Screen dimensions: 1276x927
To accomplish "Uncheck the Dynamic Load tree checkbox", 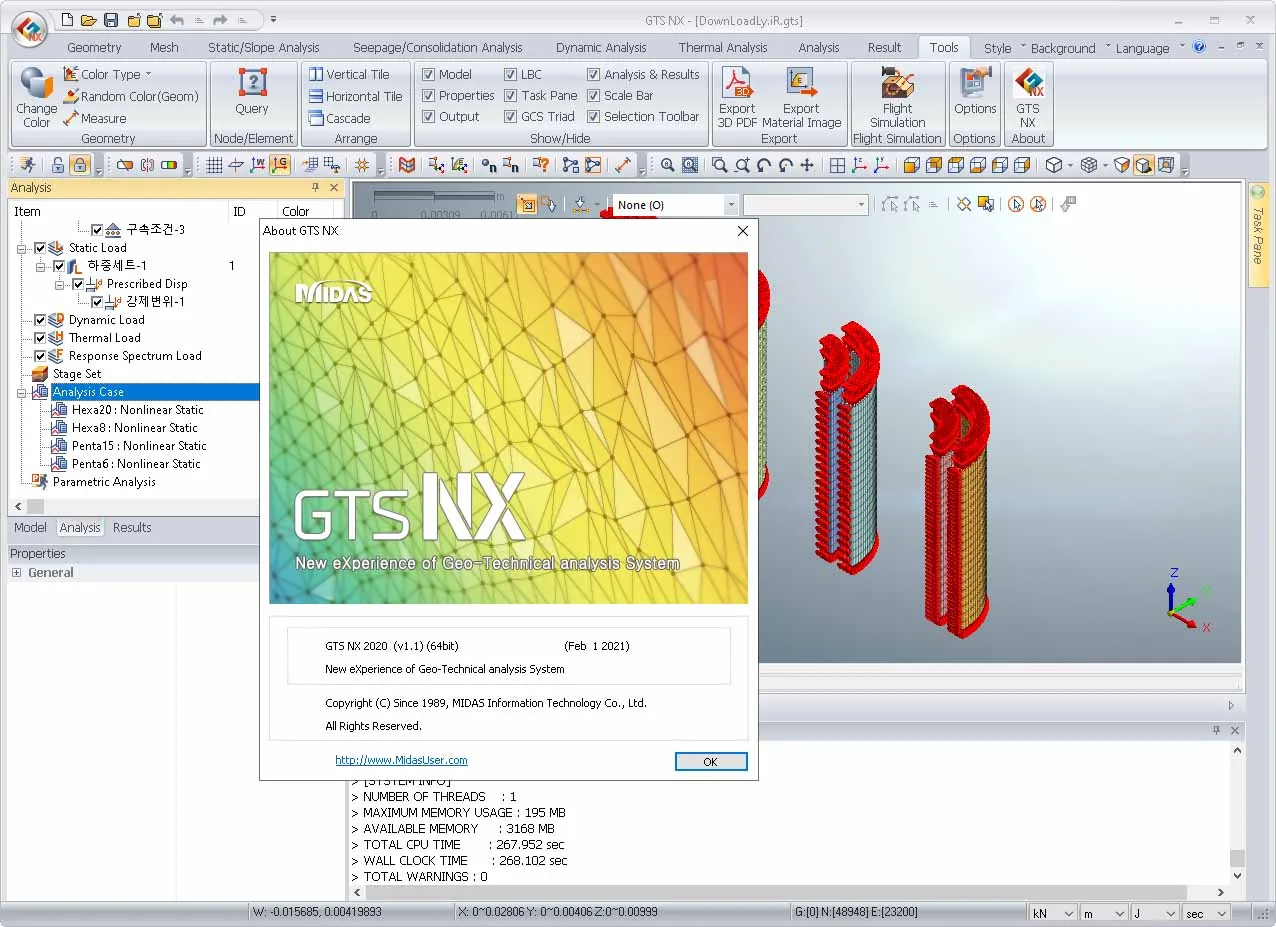I will coord(40,320).
